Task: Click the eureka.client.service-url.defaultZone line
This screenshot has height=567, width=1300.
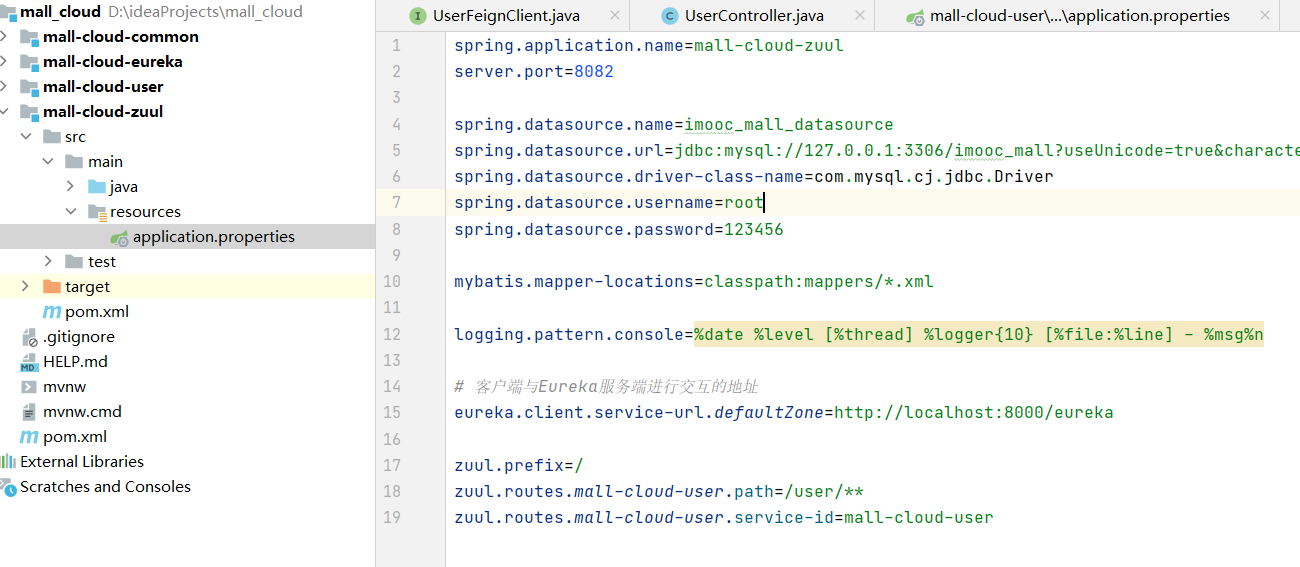Action: pyautogui.click(x=784, y=413)
